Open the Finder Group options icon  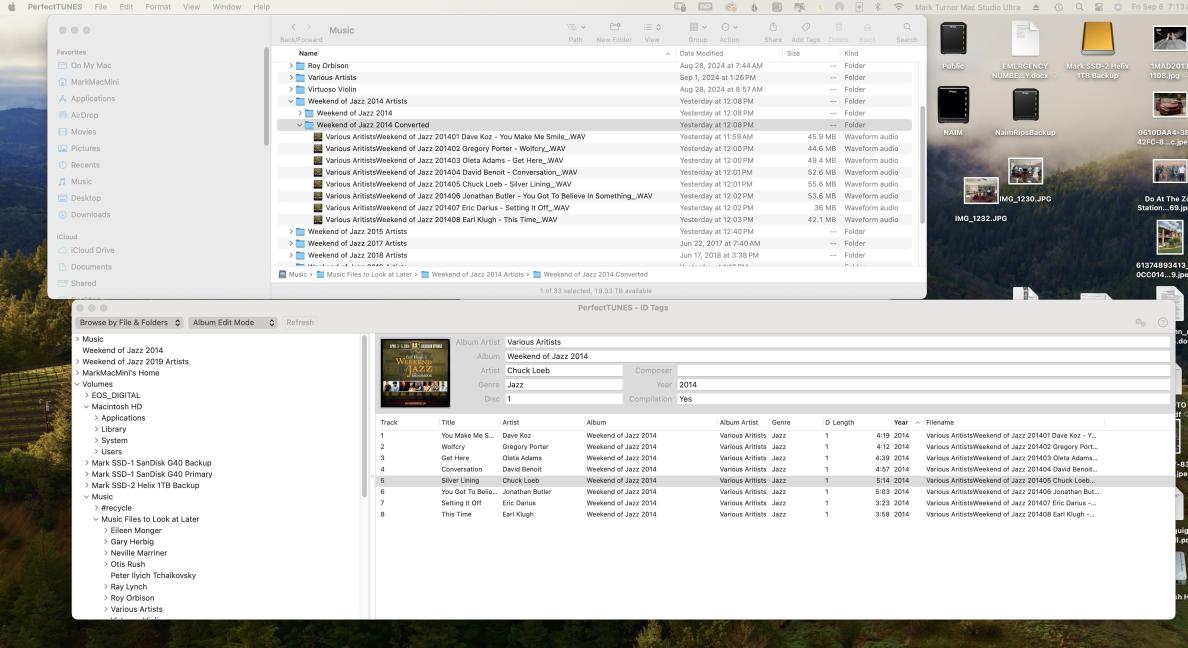pyautogui.click(x=697, y=27)
